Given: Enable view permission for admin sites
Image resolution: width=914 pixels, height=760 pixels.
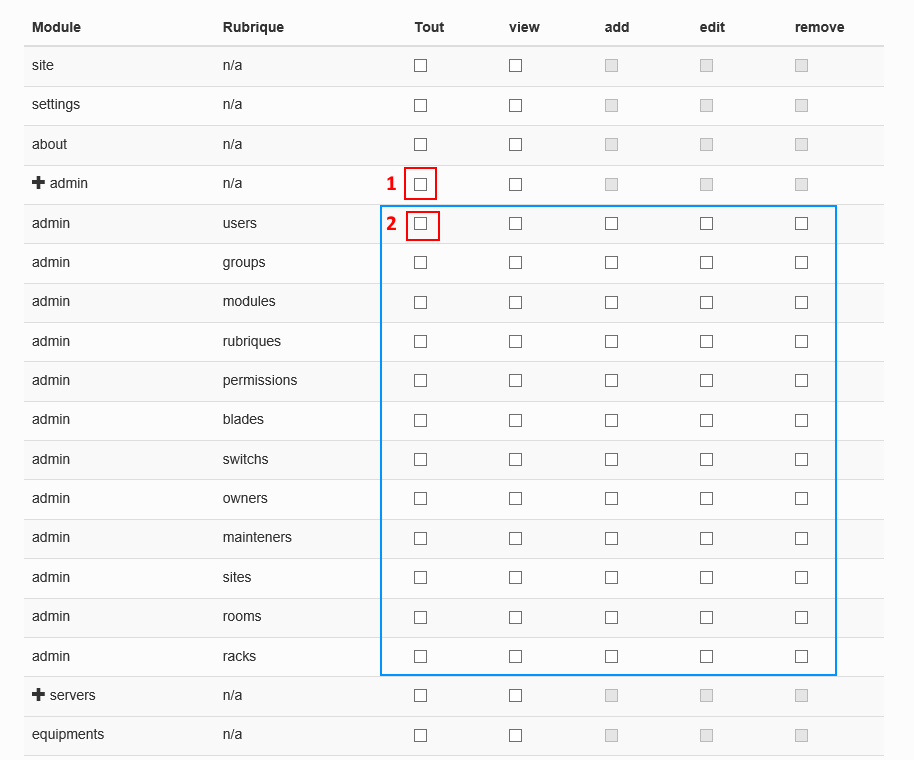Looking at the screenshot, I should coord(515,578).
